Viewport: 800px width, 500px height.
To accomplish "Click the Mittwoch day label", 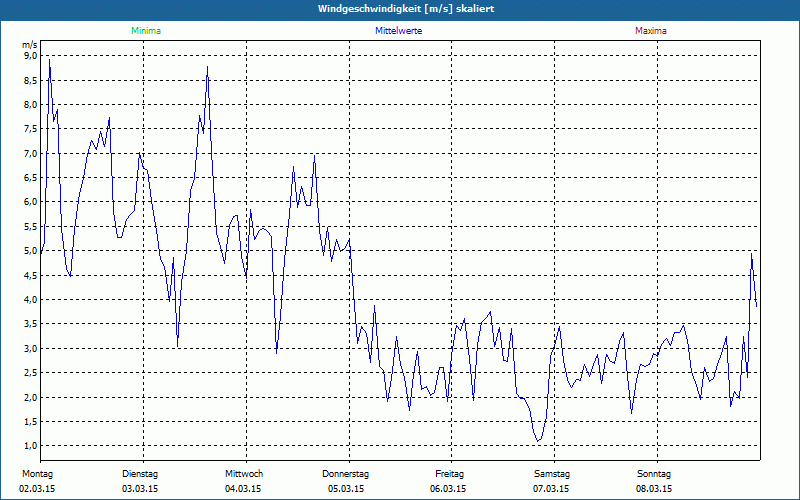I will (244, 474).
